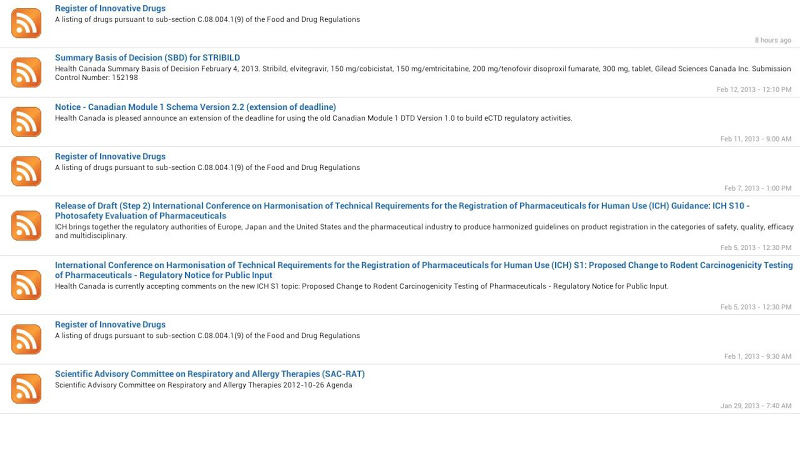Select the STRIBILD description text with submission number
Image resolution: width=800 pixels, height=450 pixels.
point(423,73)
